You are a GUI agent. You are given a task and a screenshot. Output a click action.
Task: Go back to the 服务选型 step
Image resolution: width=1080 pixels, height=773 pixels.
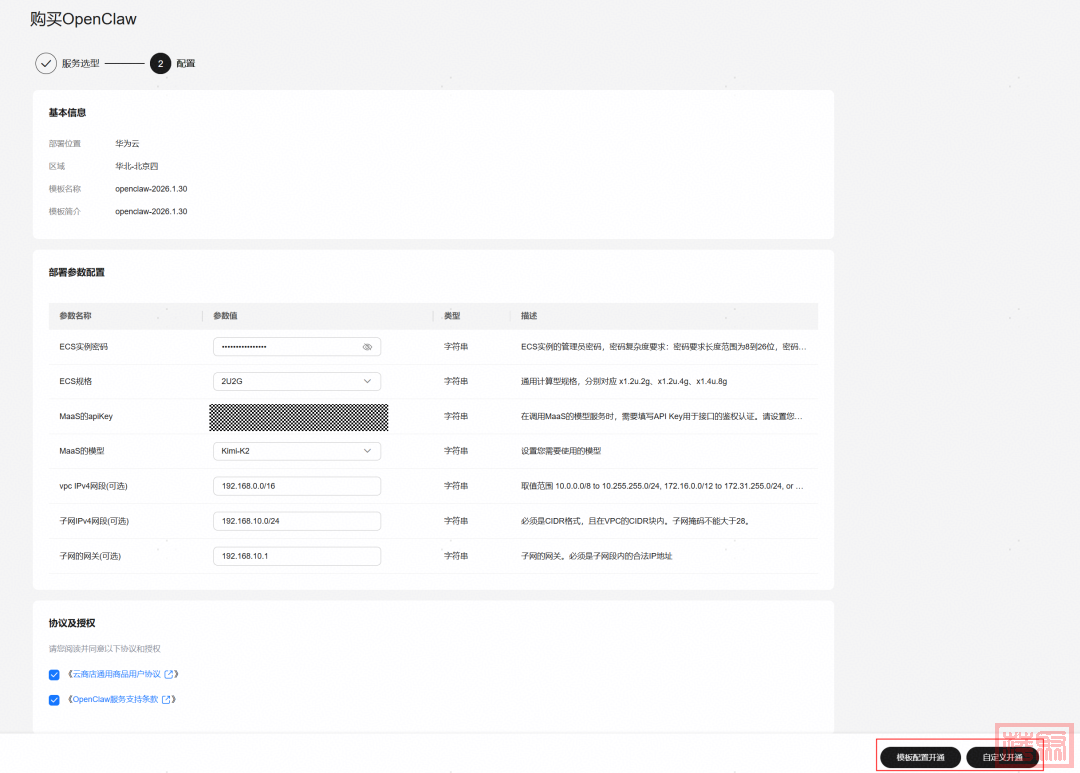pyautogui.click(x=80, y=63)
